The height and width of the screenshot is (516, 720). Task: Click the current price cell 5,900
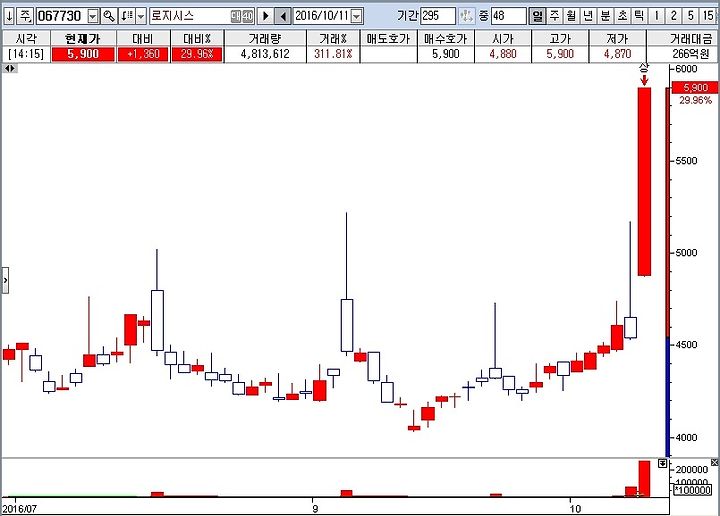coord(83,54)
